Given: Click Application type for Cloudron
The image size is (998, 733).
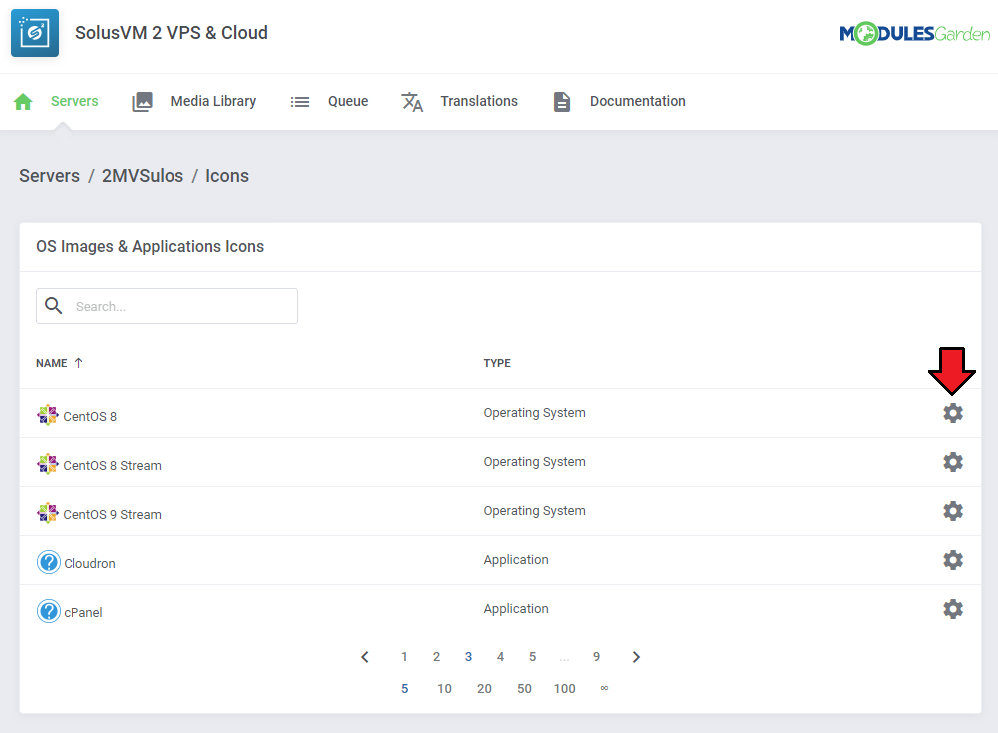Looking at the screenshot, I should tap(516, 559).
